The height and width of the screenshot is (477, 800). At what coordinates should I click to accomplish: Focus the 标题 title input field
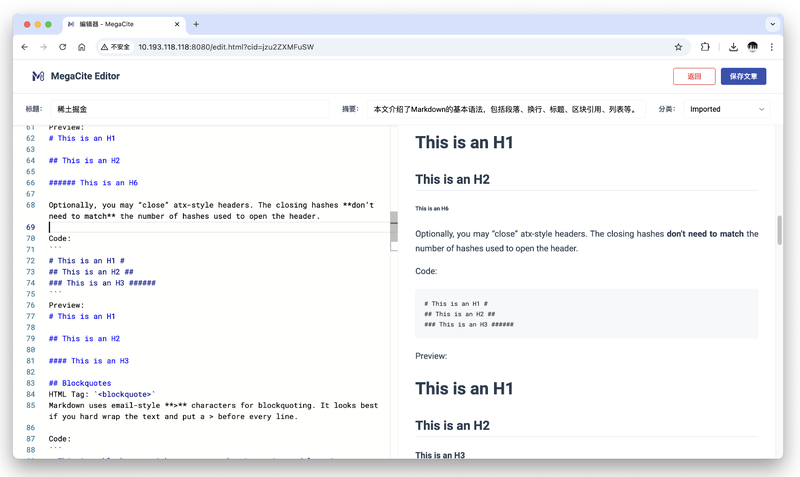190,109
